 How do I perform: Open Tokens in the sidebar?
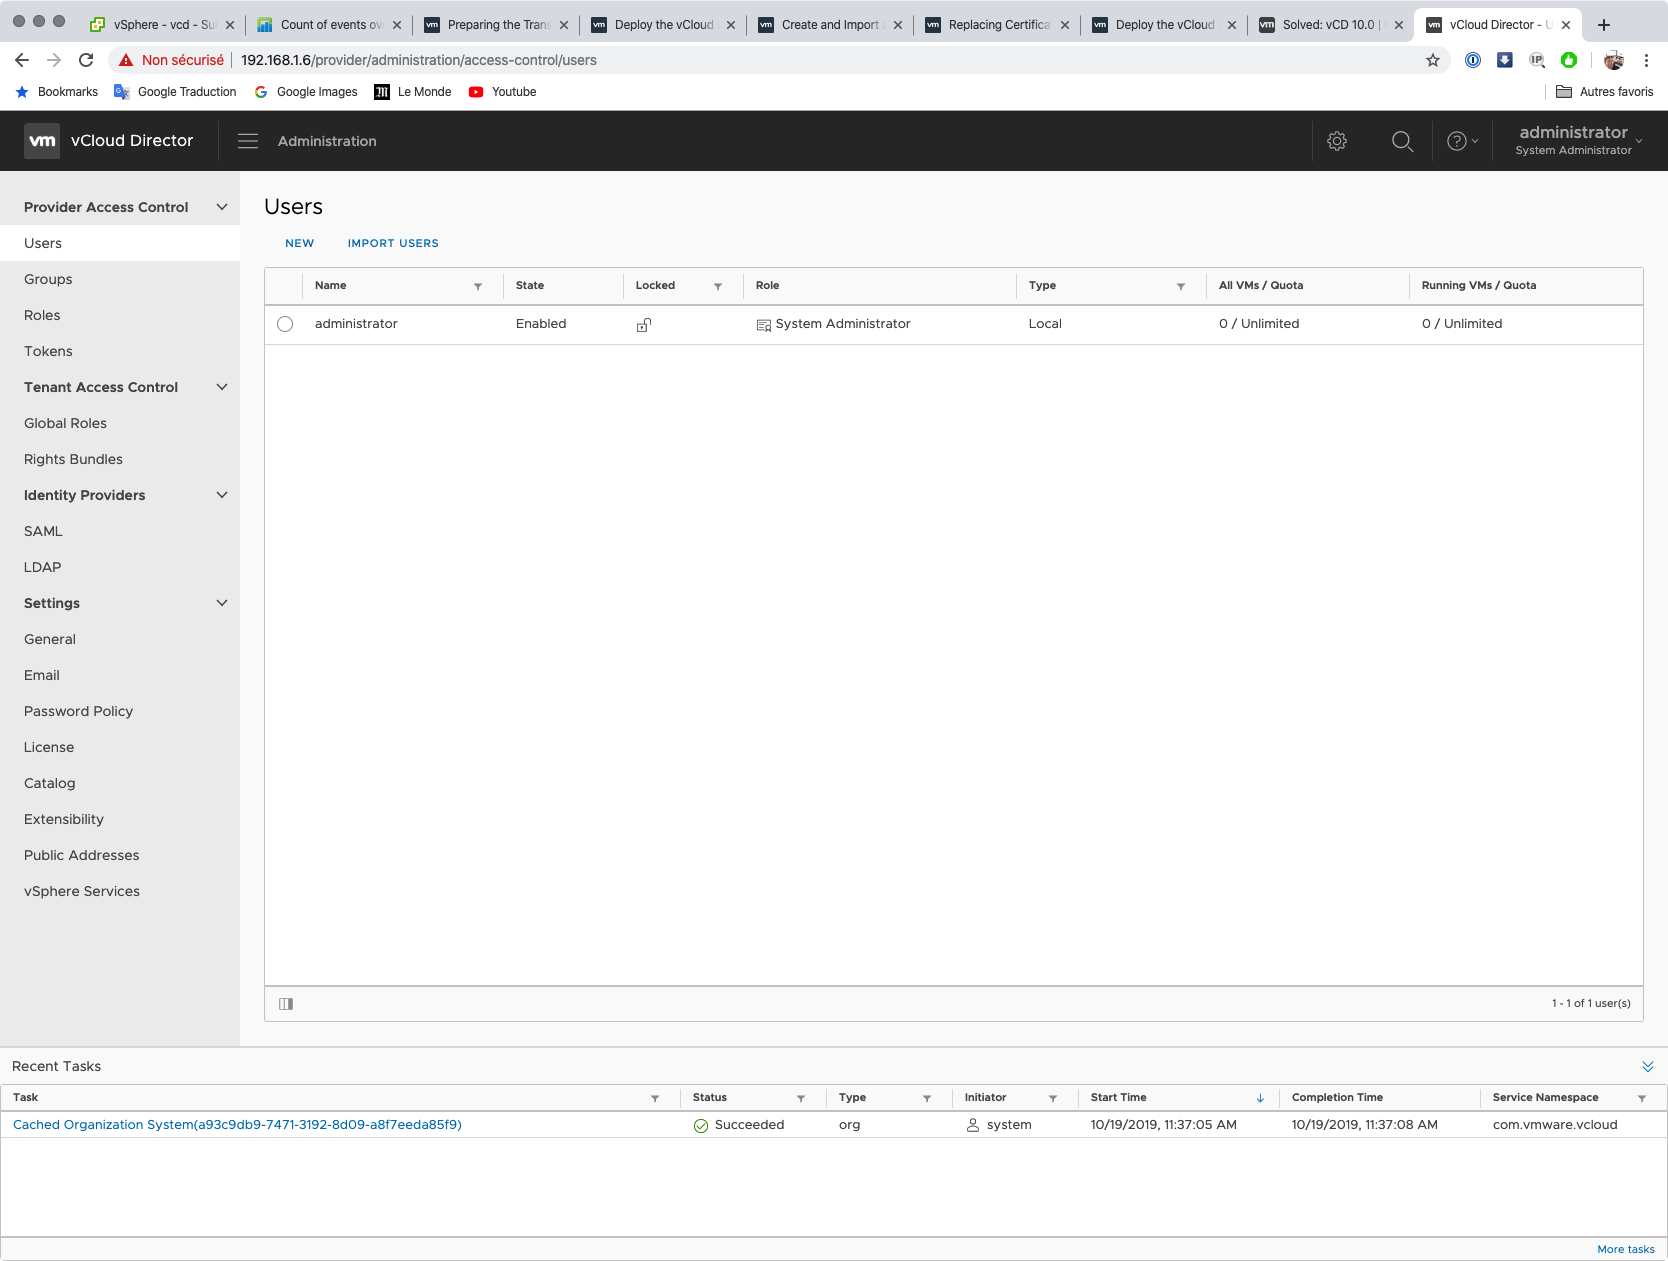coord(48,351)
